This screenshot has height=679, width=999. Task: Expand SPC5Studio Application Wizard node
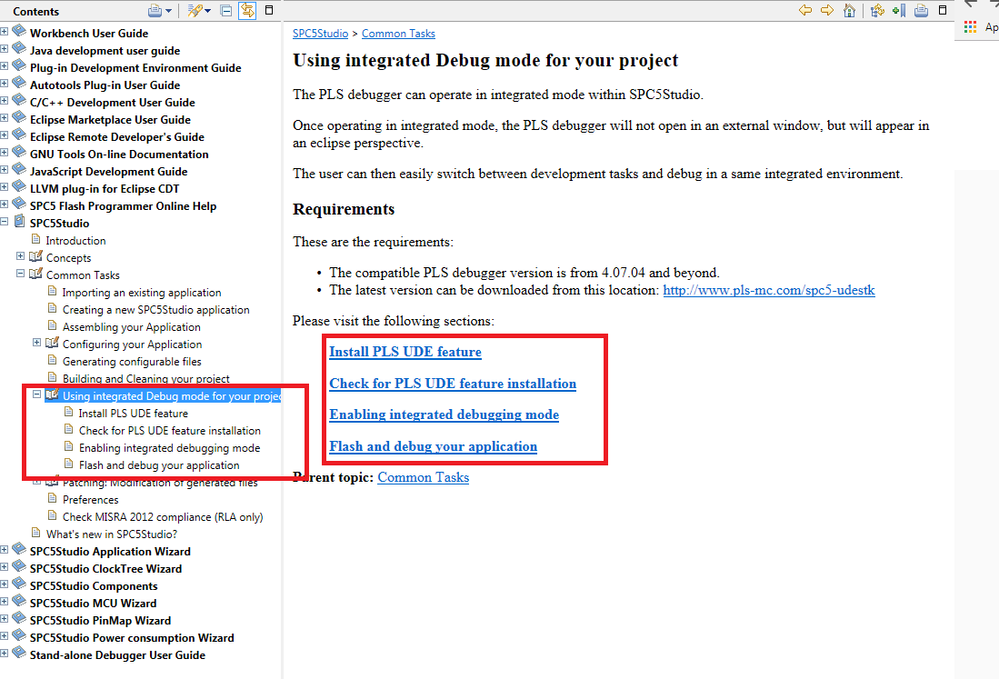coord(4,549)
